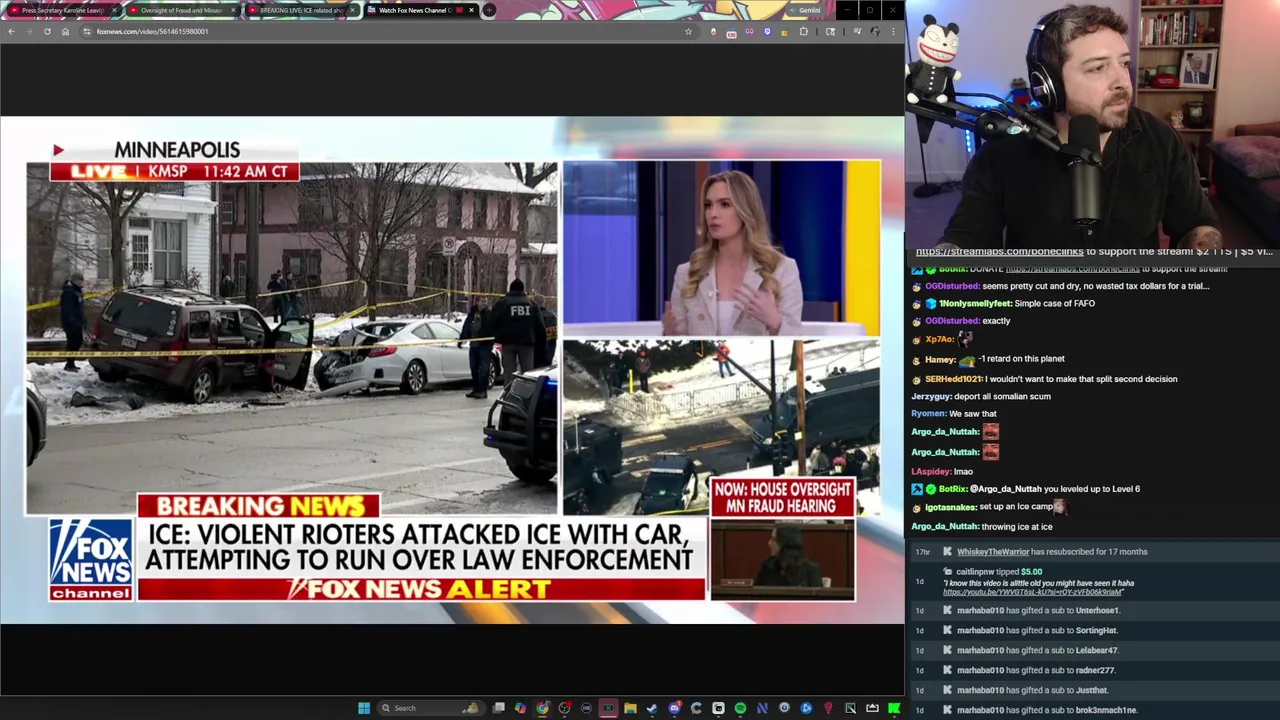Close the Watch Fox News Channel tab
1280x720 pixels.
[471, 10]
